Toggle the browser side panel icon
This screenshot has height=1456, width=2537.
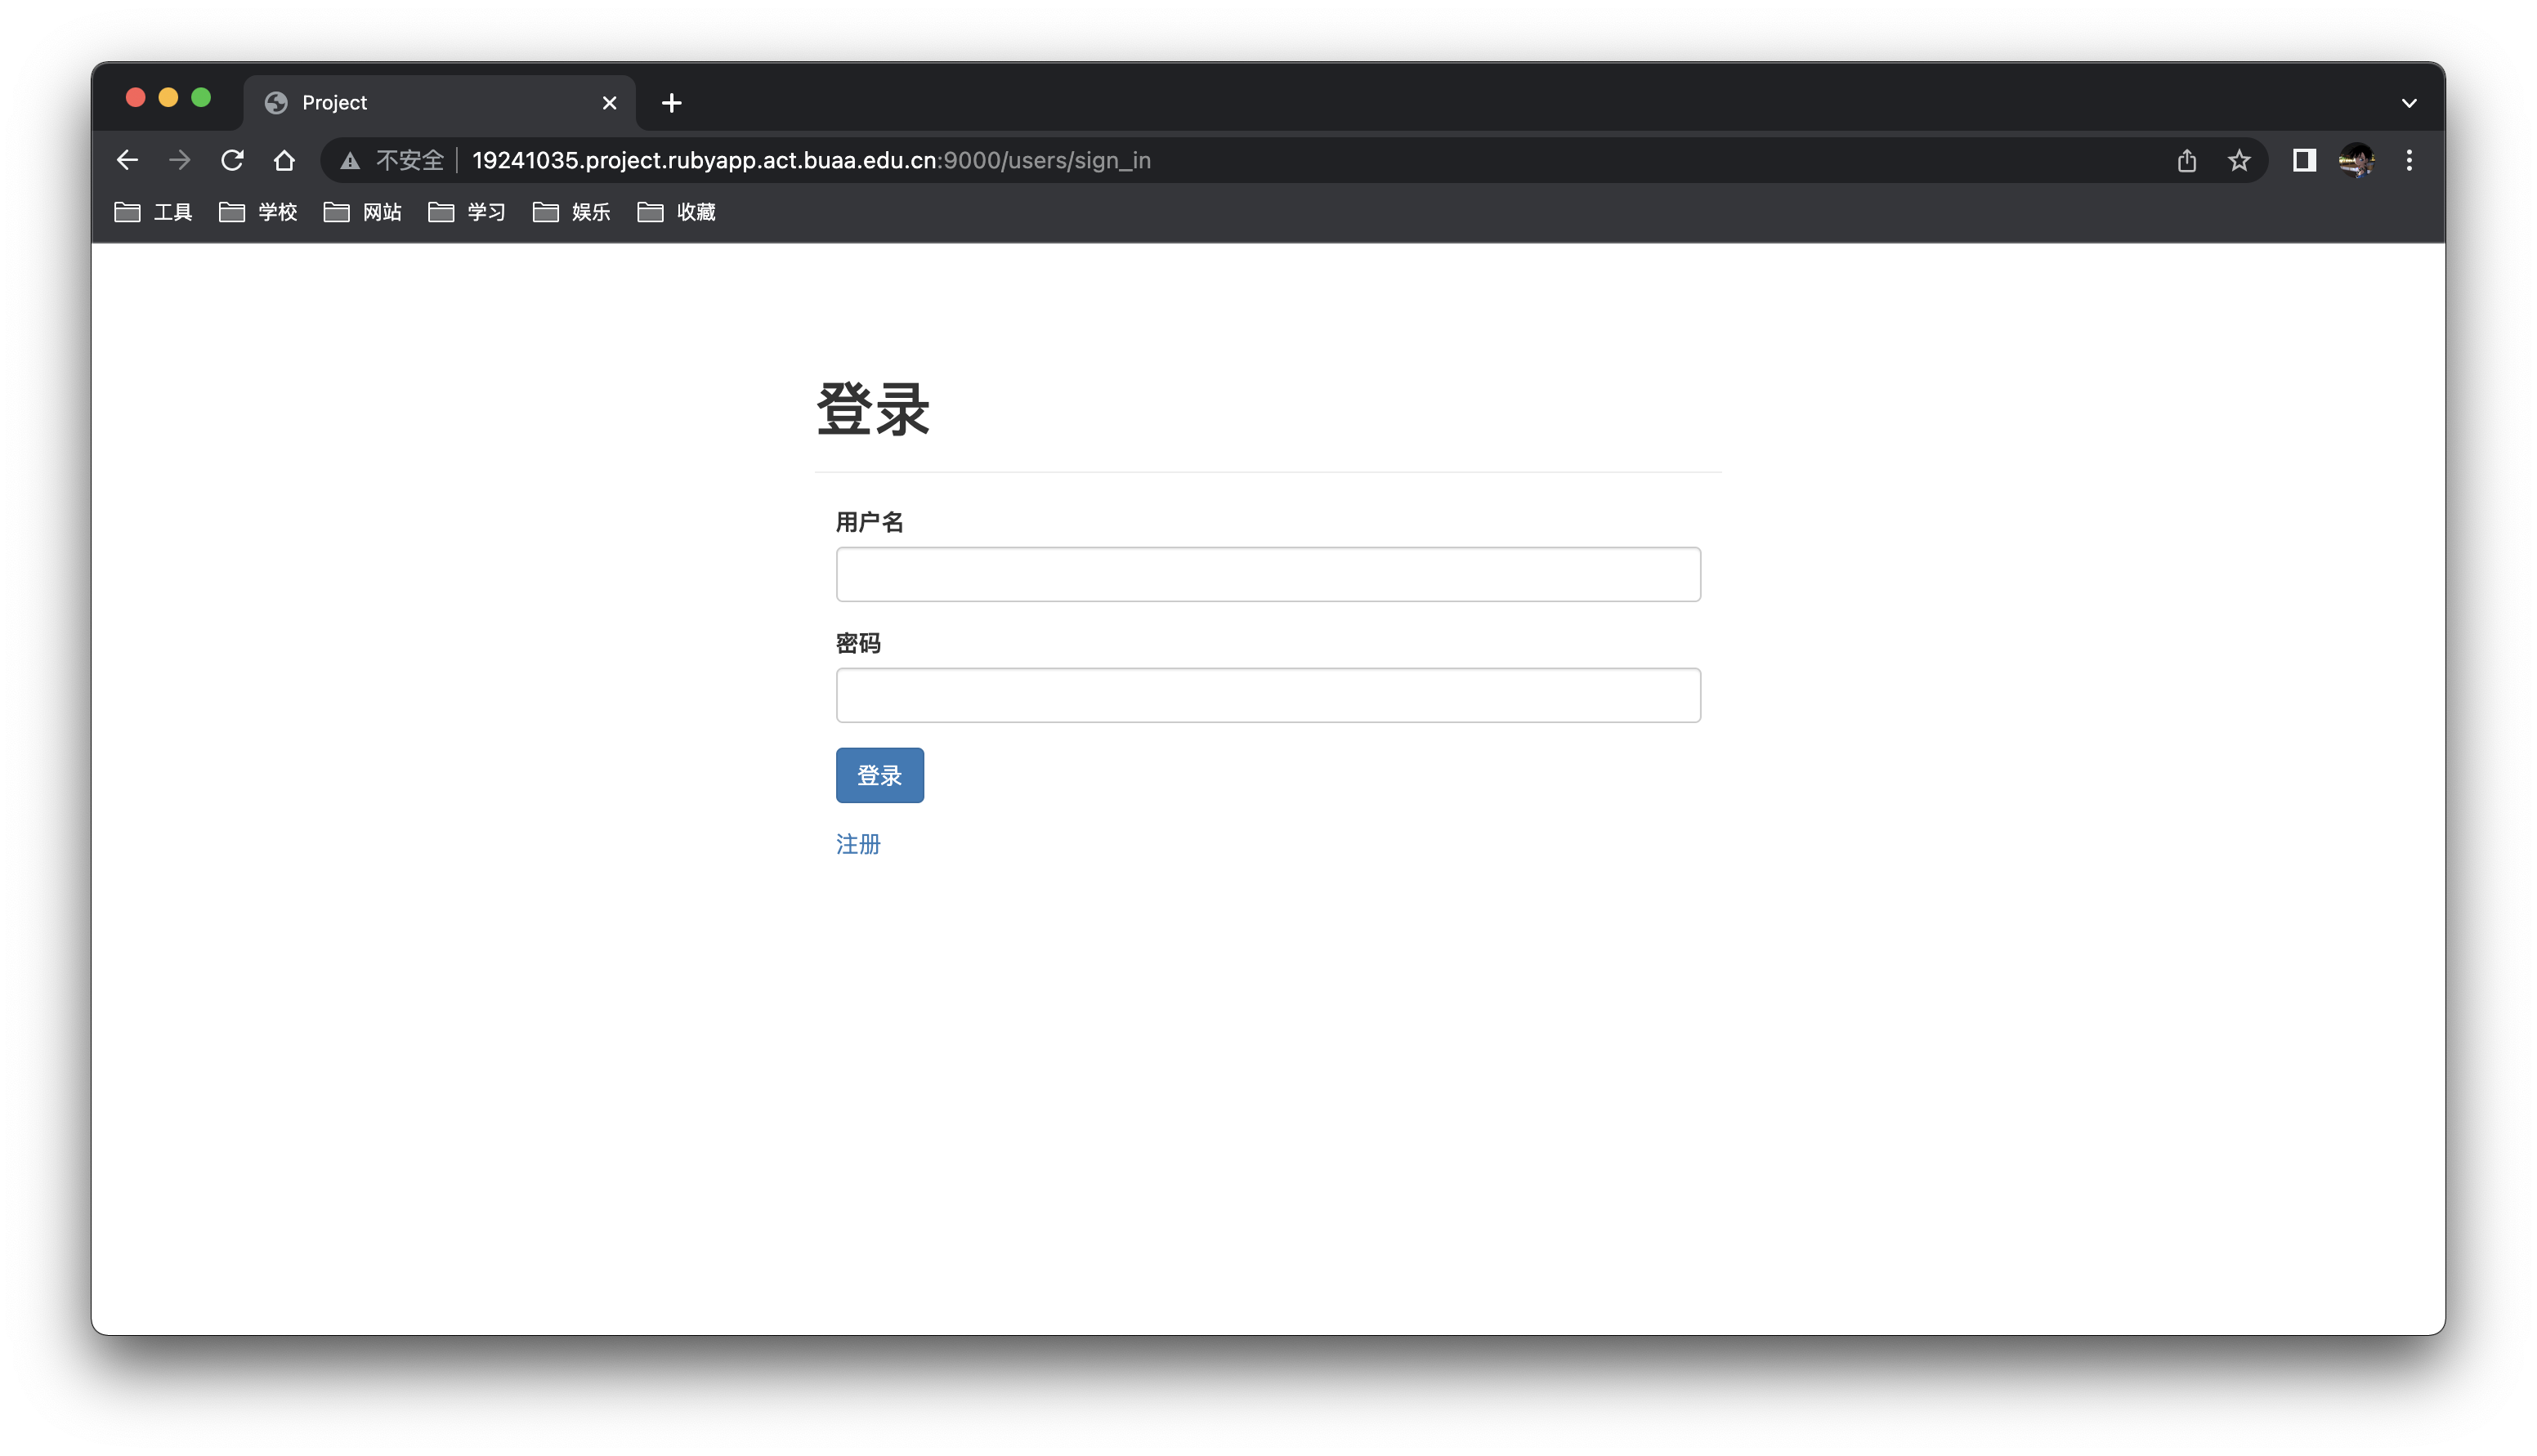point(2304,160)
